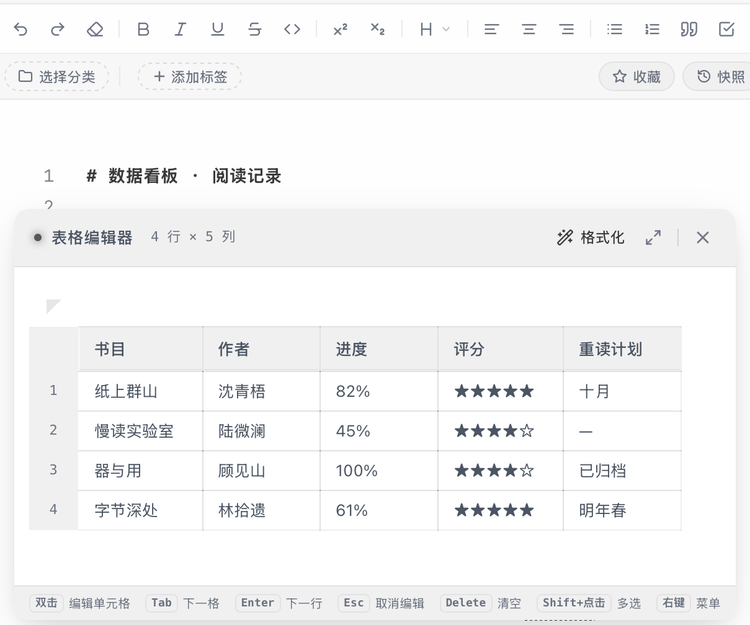Click the 收藏 favorite button

(x=637, y=77)
